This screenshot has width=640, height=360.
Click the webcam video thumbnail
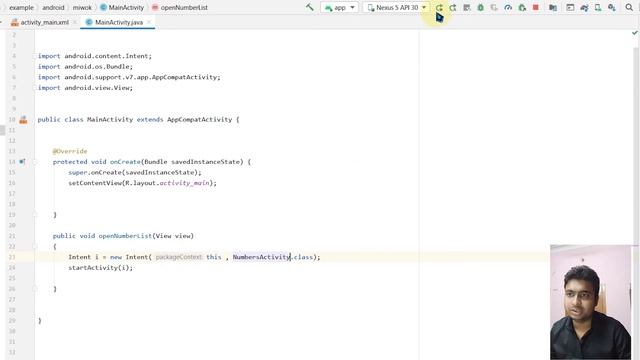click(x=591, y=302)
